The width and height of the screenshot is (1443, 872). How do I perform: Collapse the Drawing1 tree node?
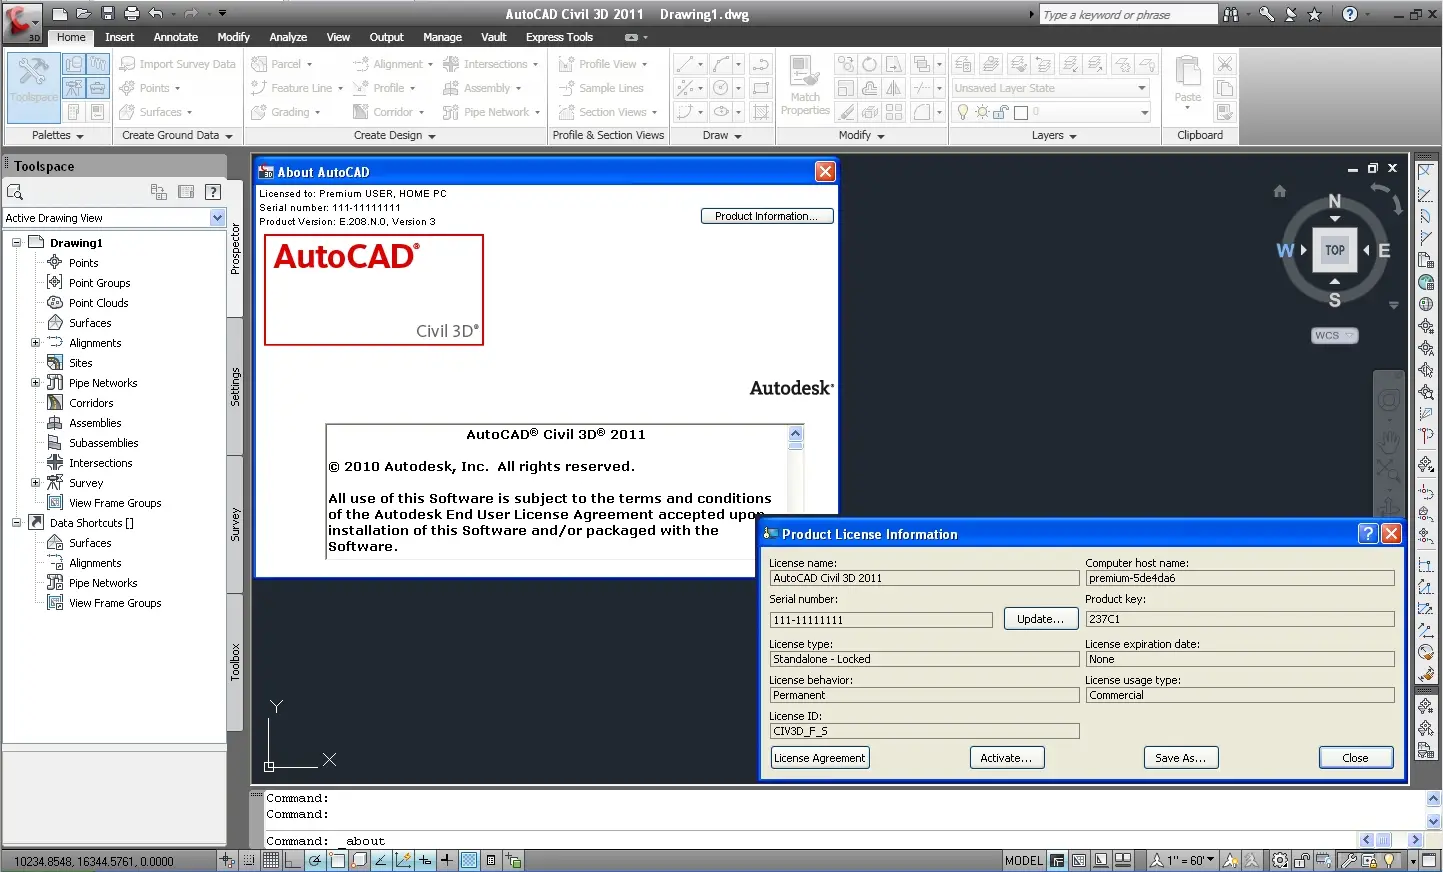16,242
